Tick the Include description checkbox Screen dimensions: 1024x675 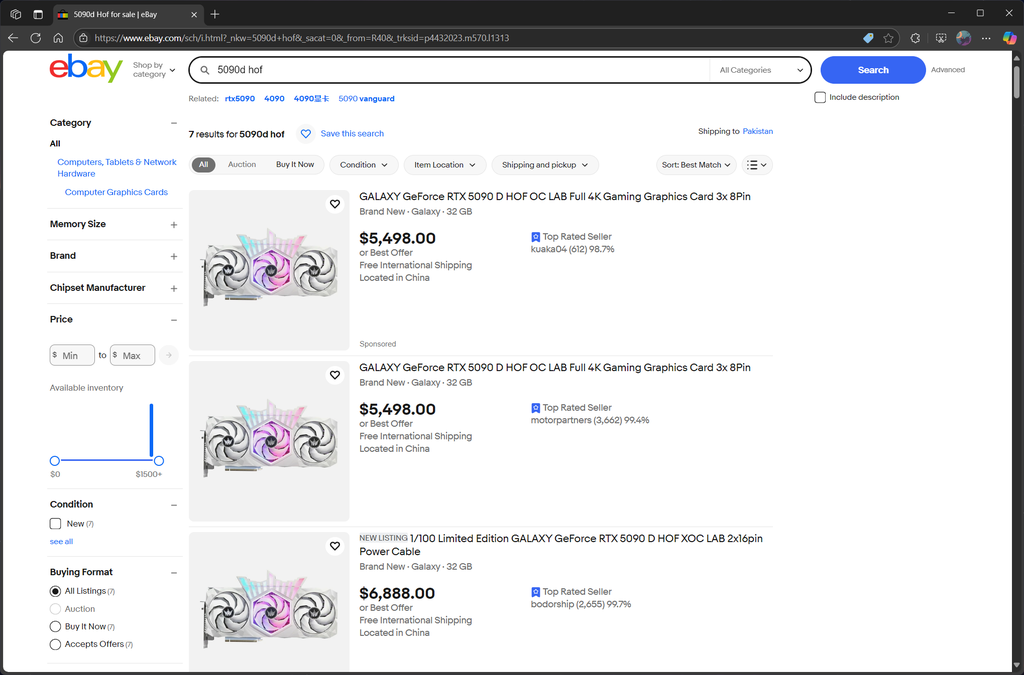pos(820,97)
